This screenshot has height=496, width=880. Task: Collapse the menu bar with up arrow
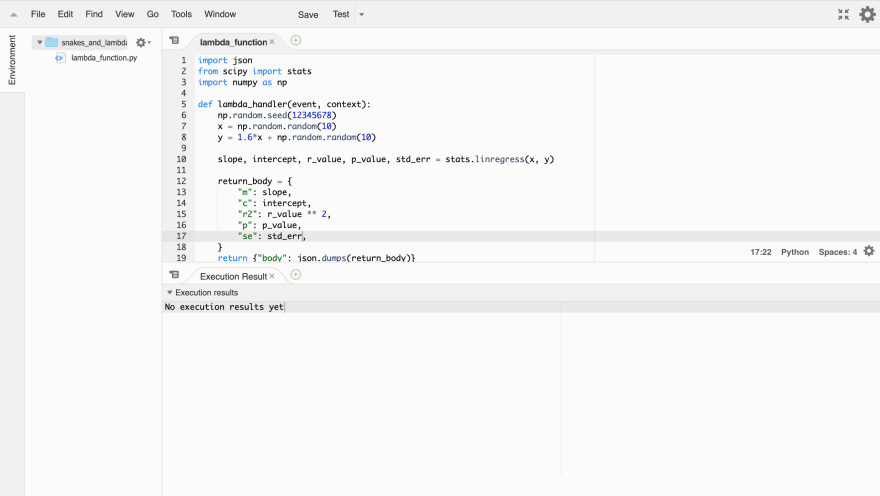click(13, 15)
